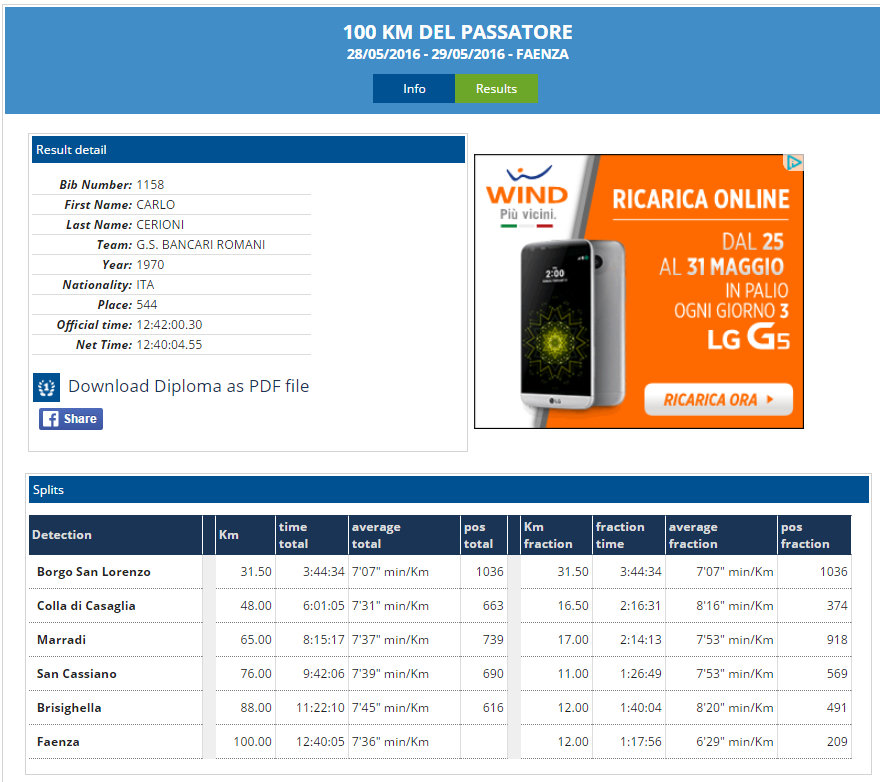Viewport: 880px width, 782px height.
Task: Select the Marradi split row
Action: 63,640
